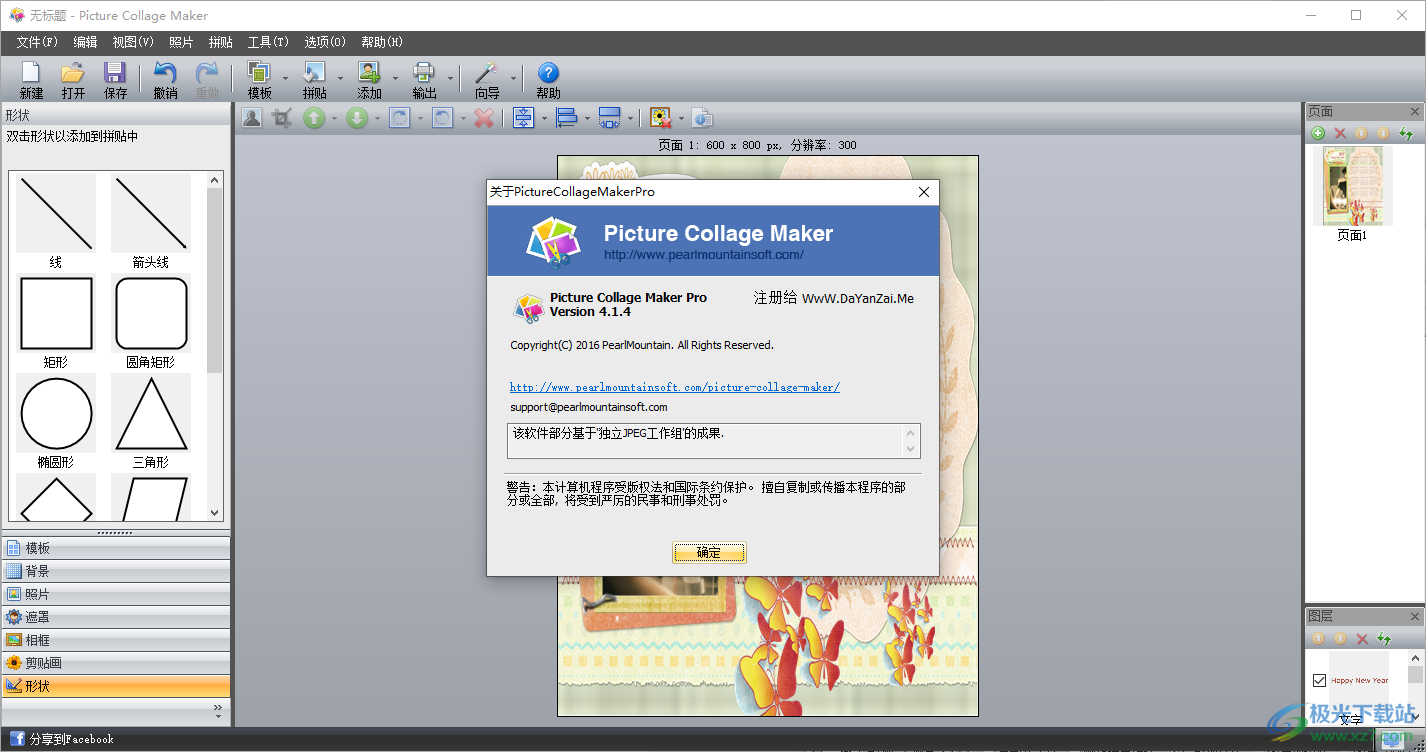The image size is (1426, 752).
Task: Open the 工具(T) menu
Action: pyautogui.click(x=268, y=42)
